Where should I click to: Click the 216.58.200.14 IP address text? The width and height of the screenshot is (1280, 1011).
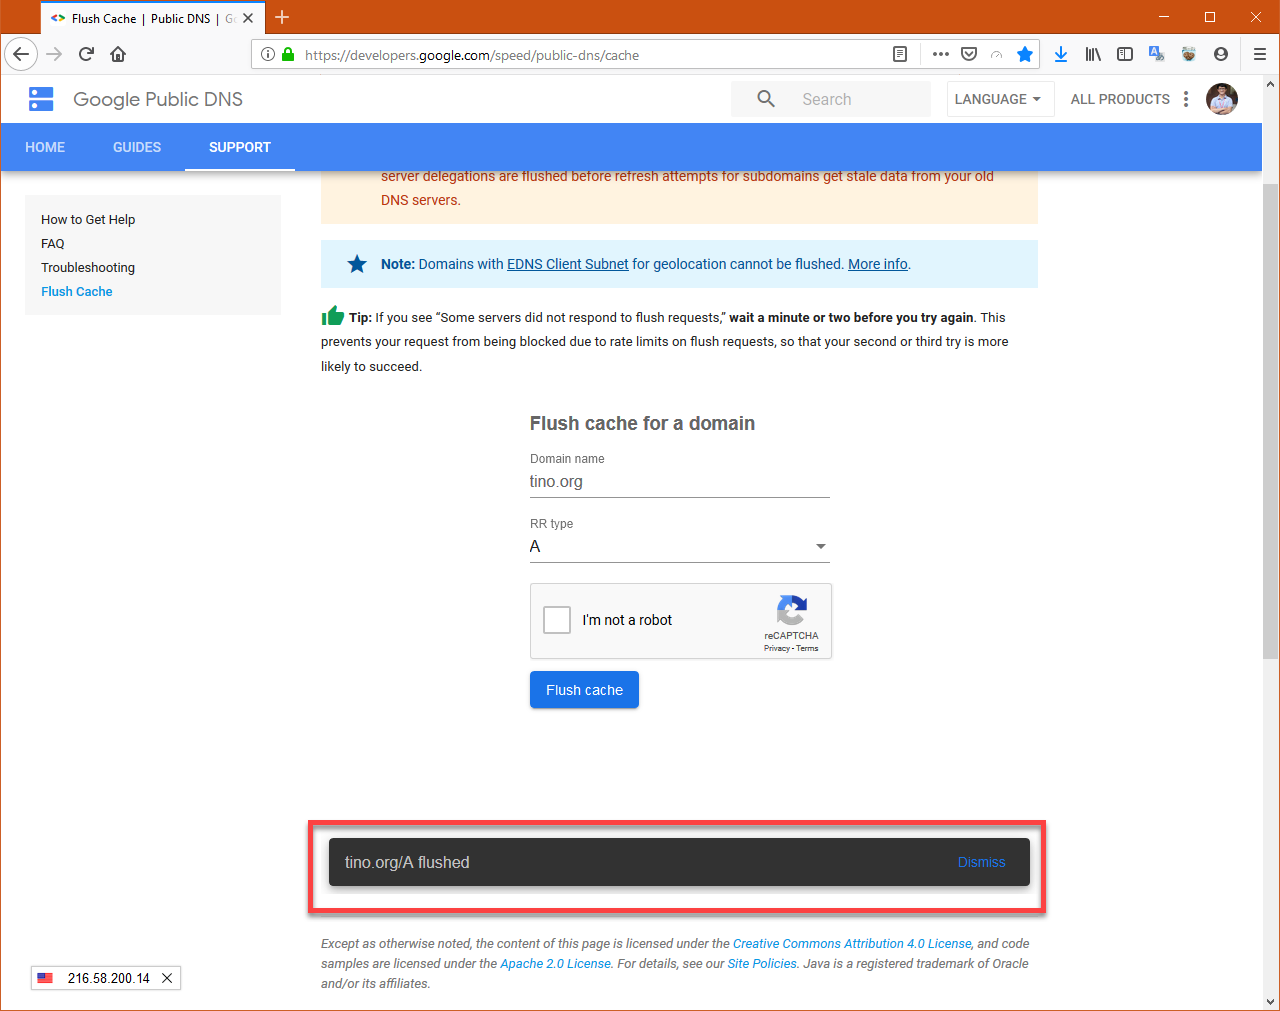(x=109, y=978)
